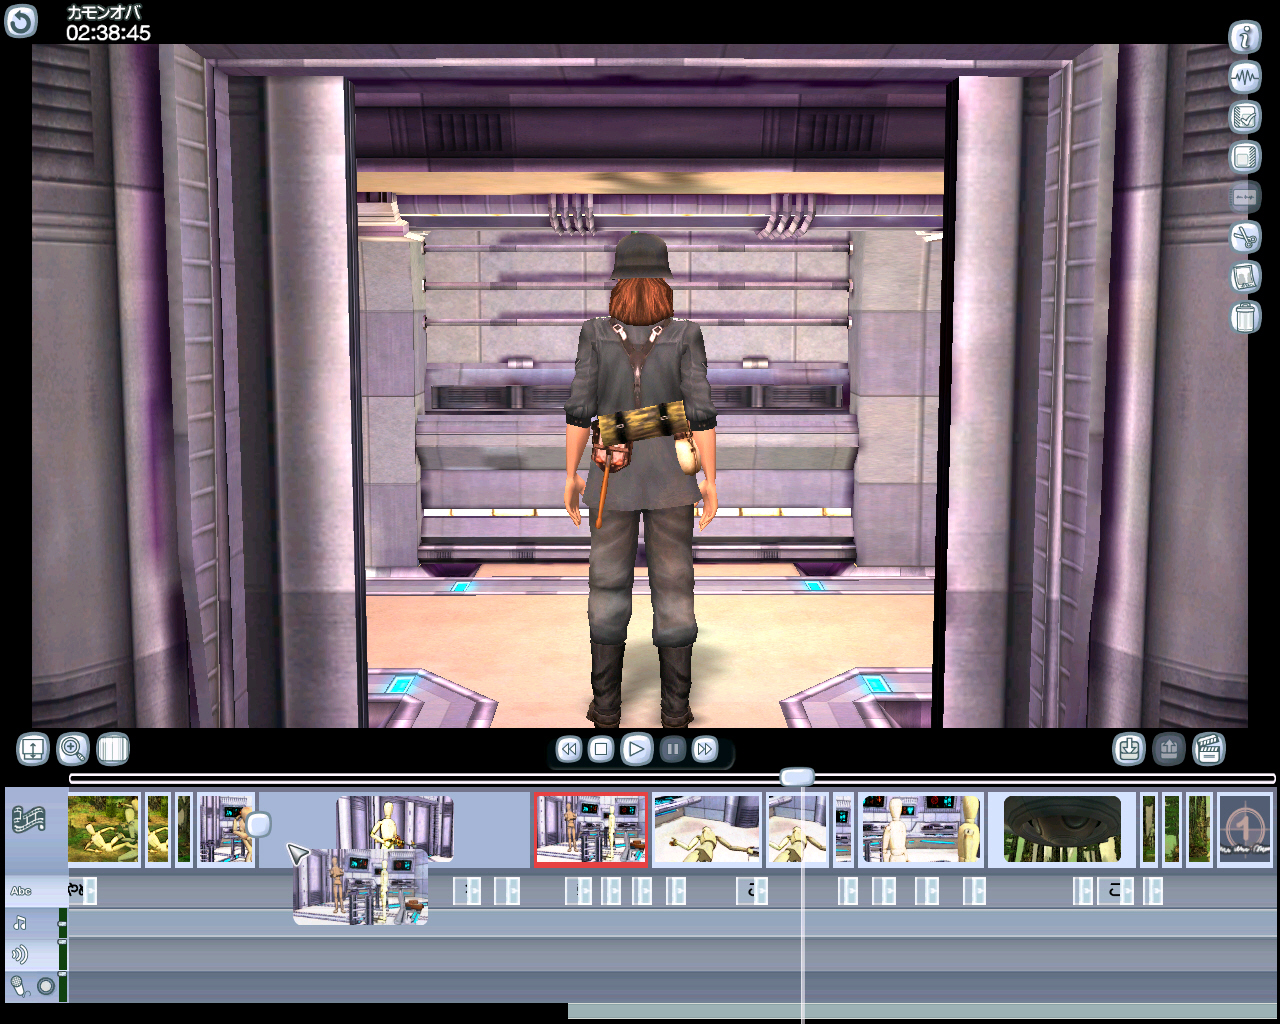
Task: Click the circular back arrow icon
Action: pyautogui.click(x=21, y=21)
